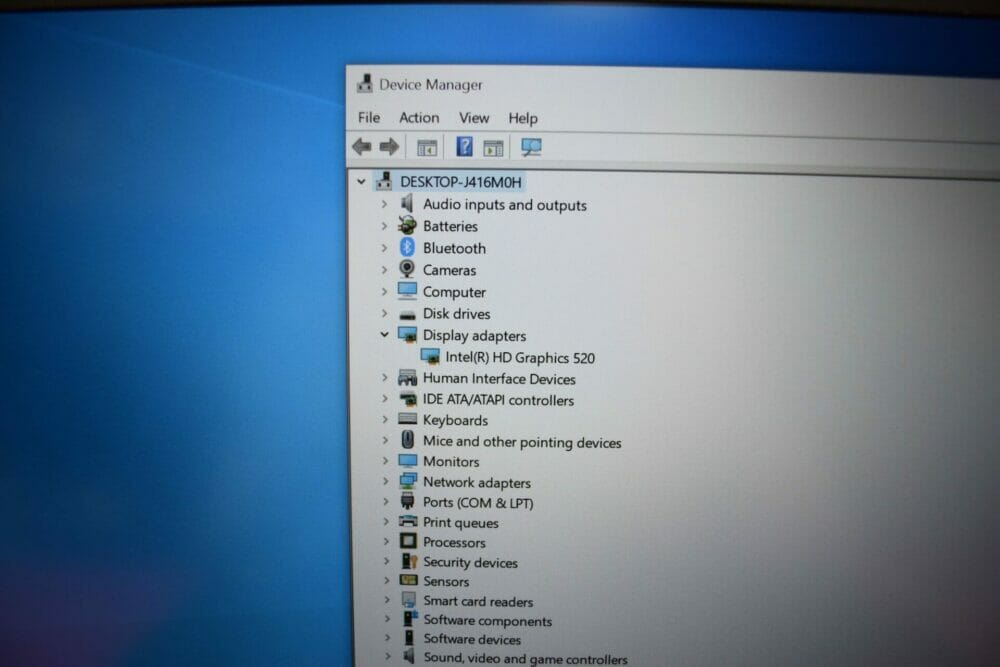Click the Device Manager title bar icon

click(x=365, y=84)
